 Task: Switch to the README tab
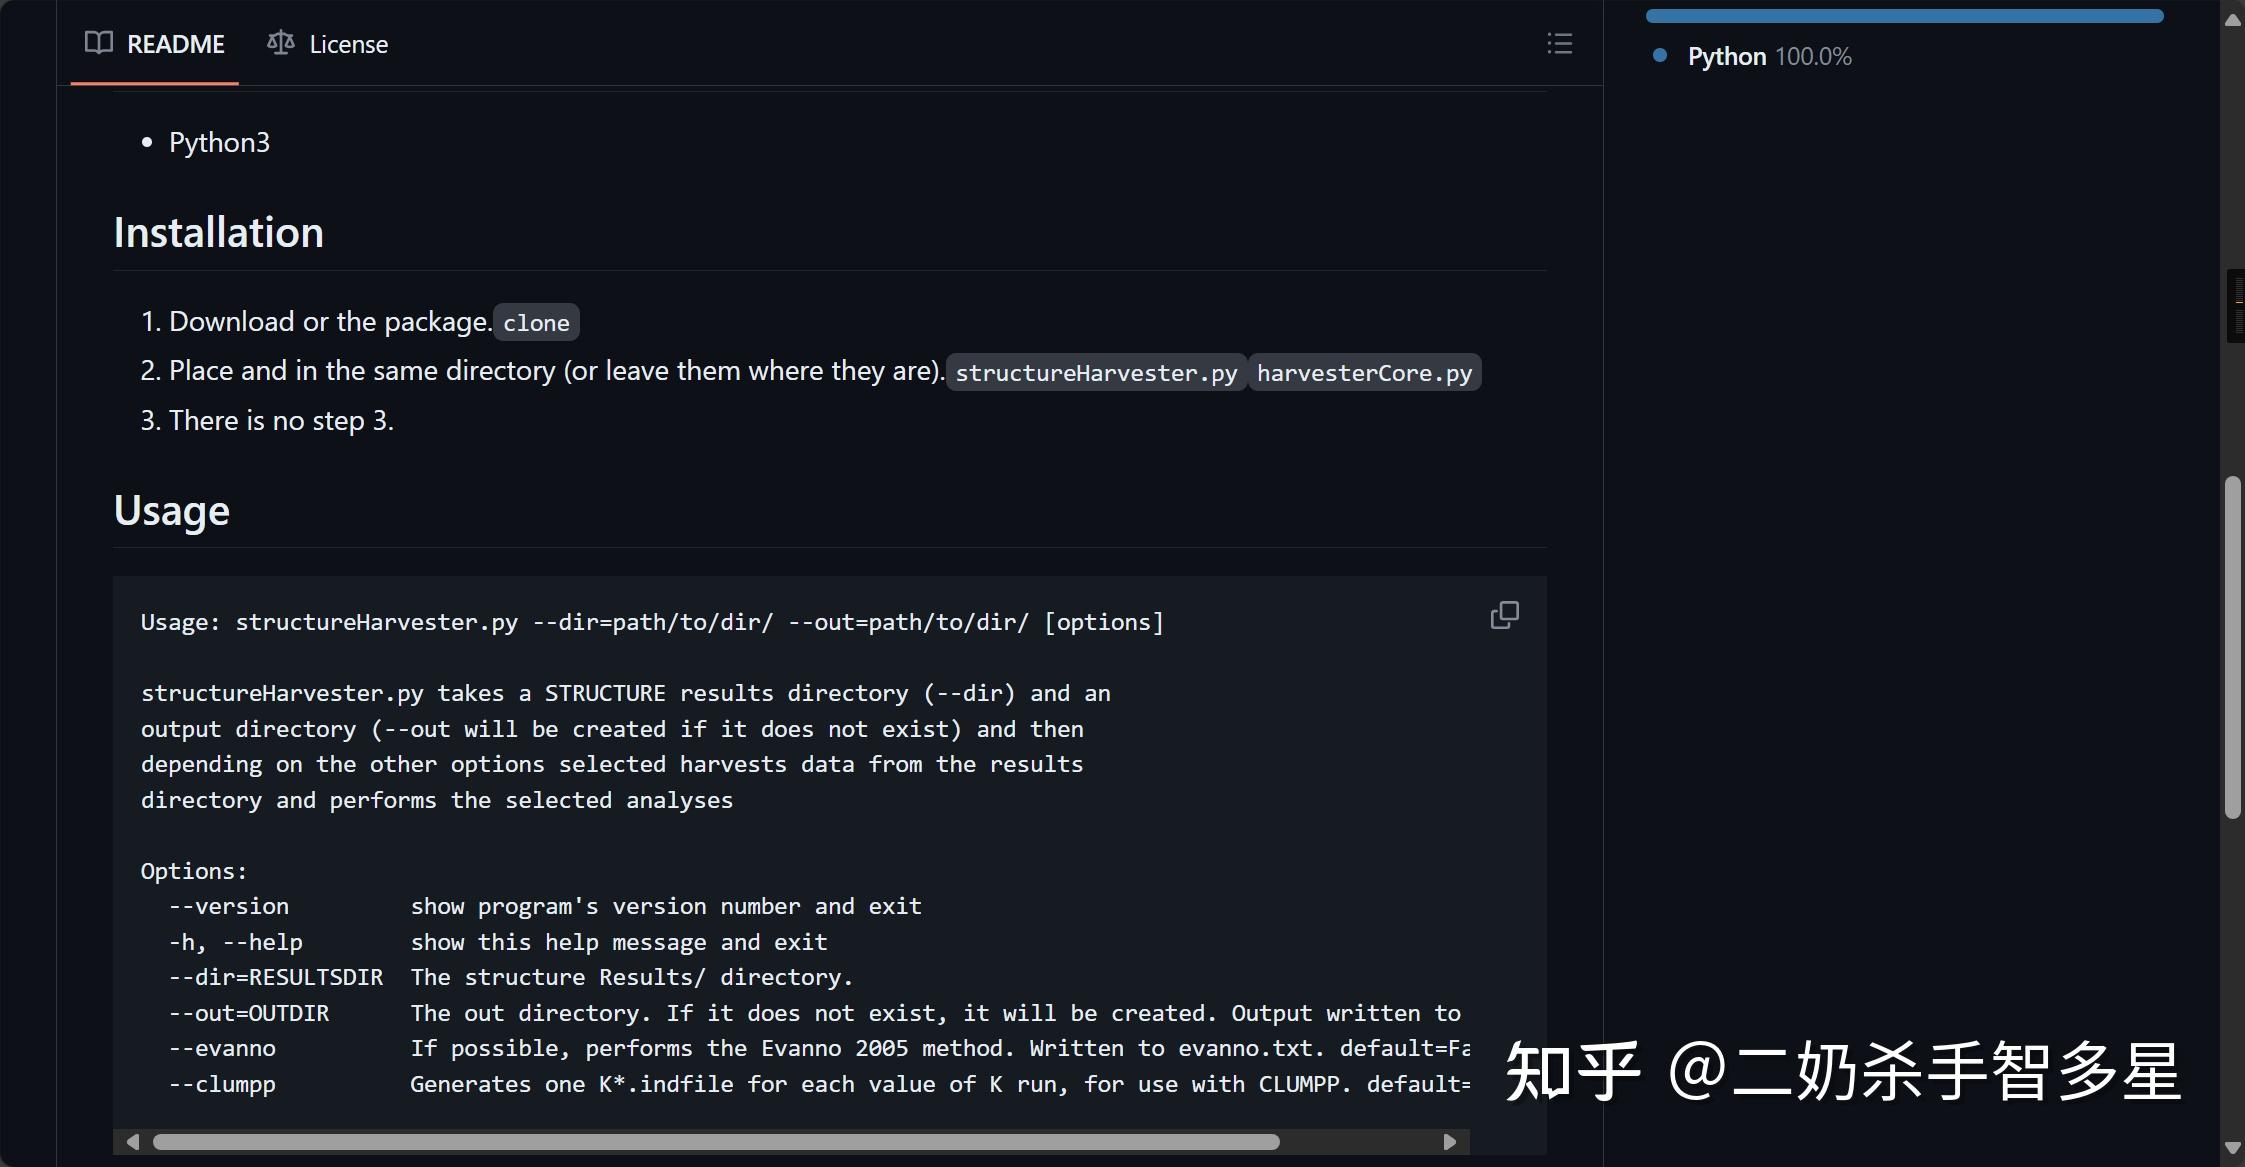174,43
